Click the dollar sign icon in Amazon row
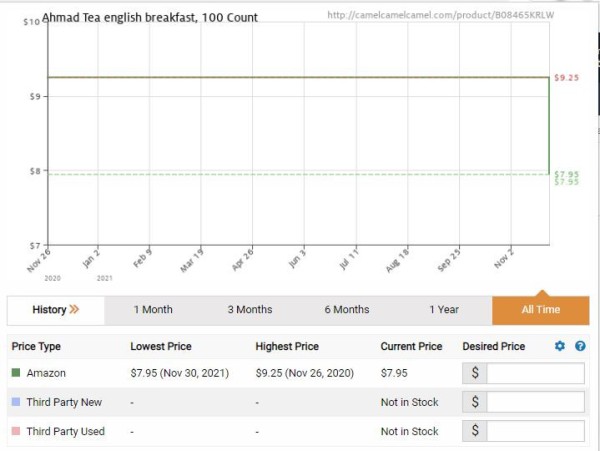Image resolution: width=600 pixels, height=451 pixels. pyautogui.click(x=474, y=373)
